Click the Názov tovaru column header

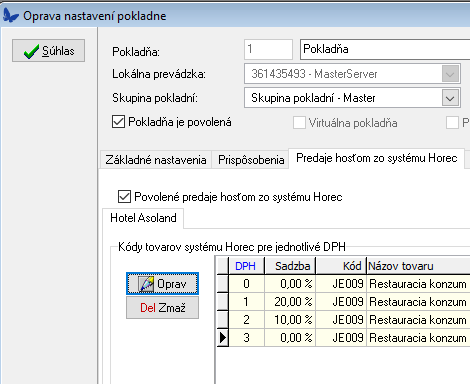coord(418,266)
